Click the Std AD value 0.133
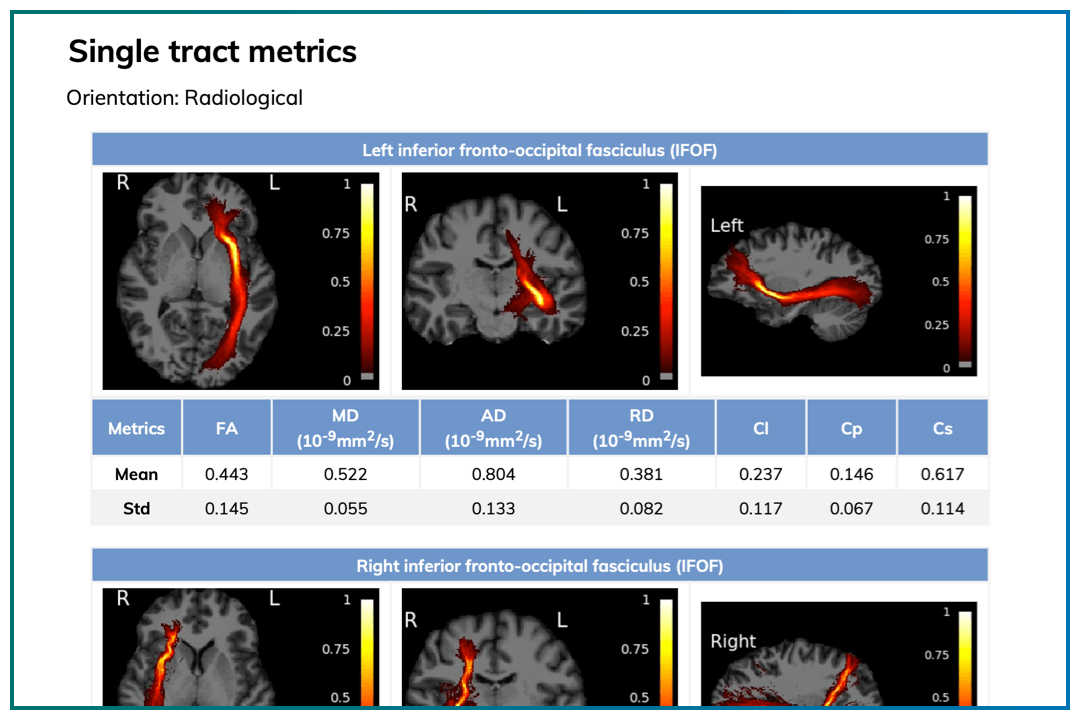Image resolution: width=1080 pixels, height=720 pixels. [493, 508]
